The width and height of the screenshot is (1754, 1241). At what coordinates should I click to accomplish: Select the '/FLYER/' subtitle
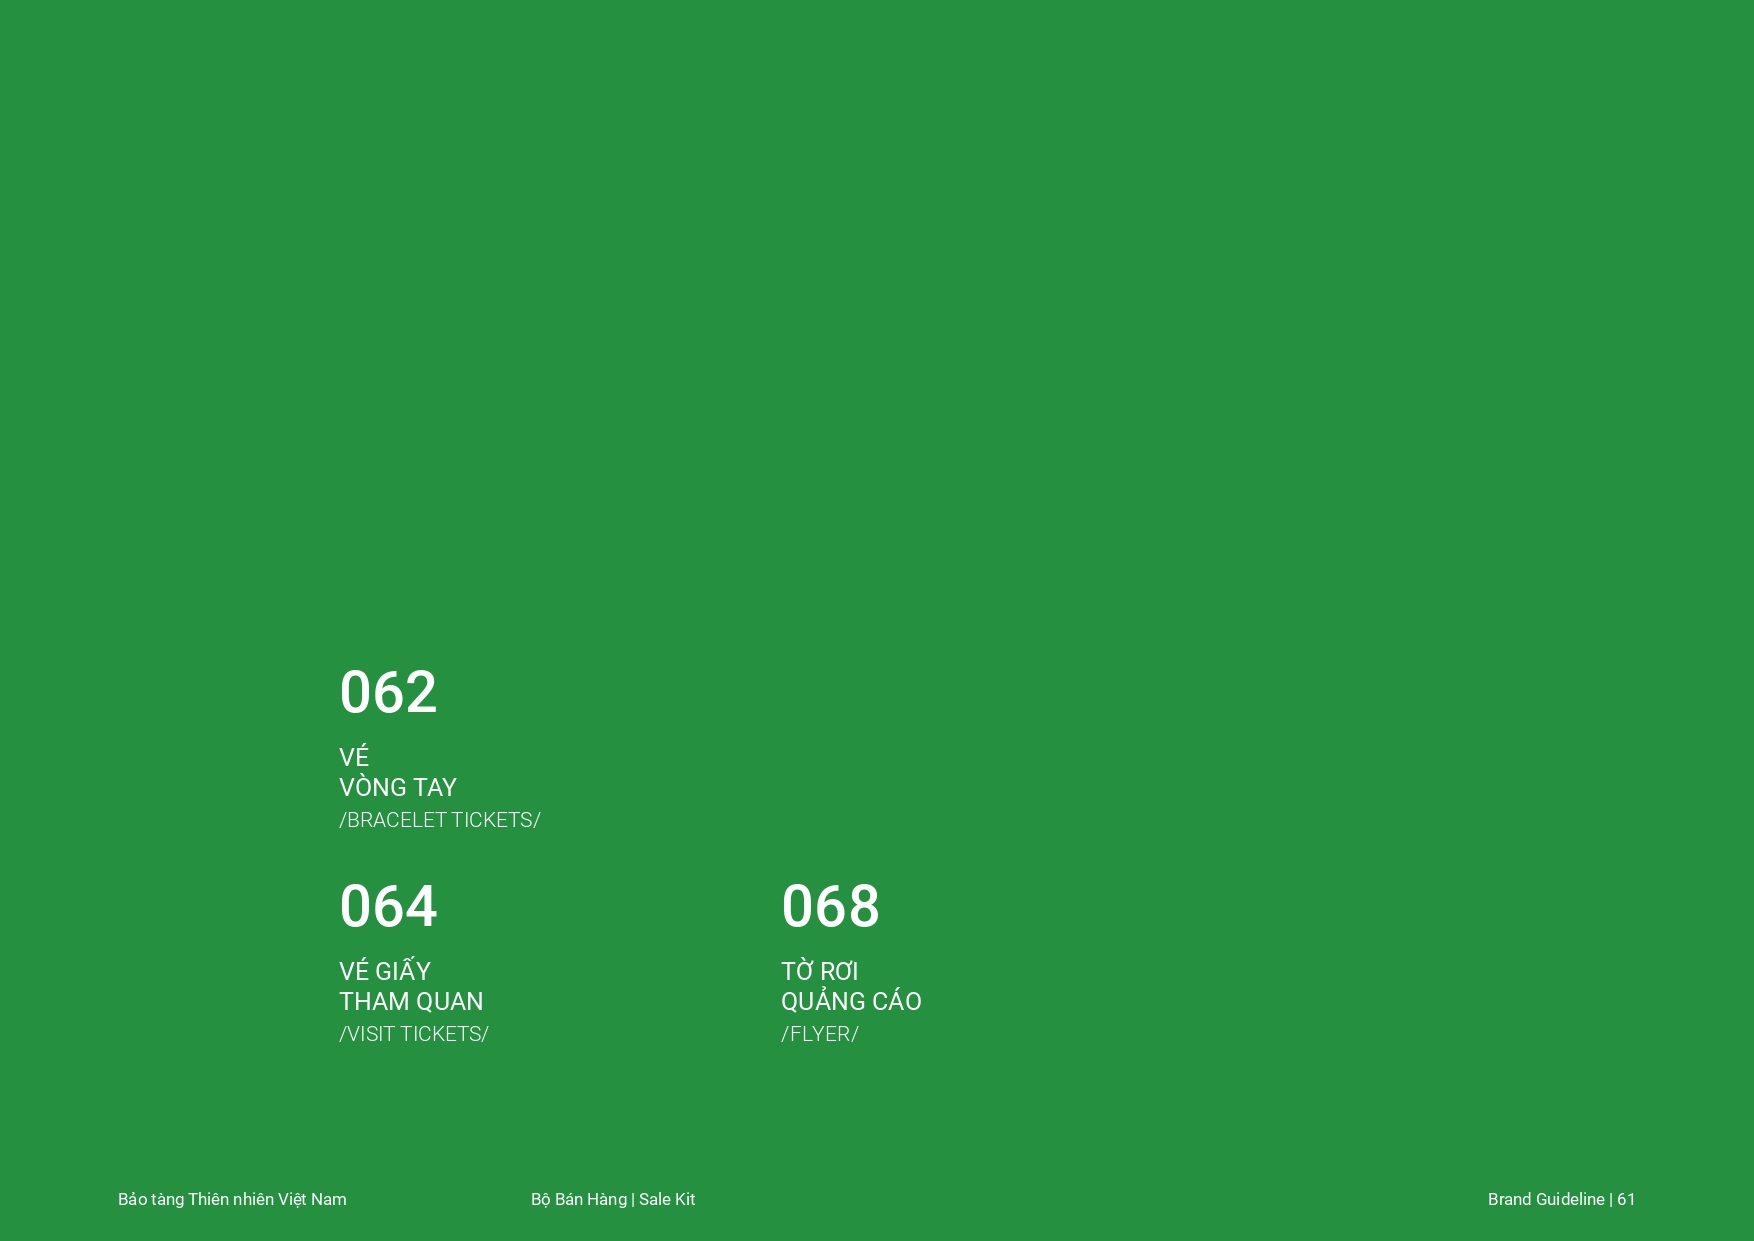820,1034
